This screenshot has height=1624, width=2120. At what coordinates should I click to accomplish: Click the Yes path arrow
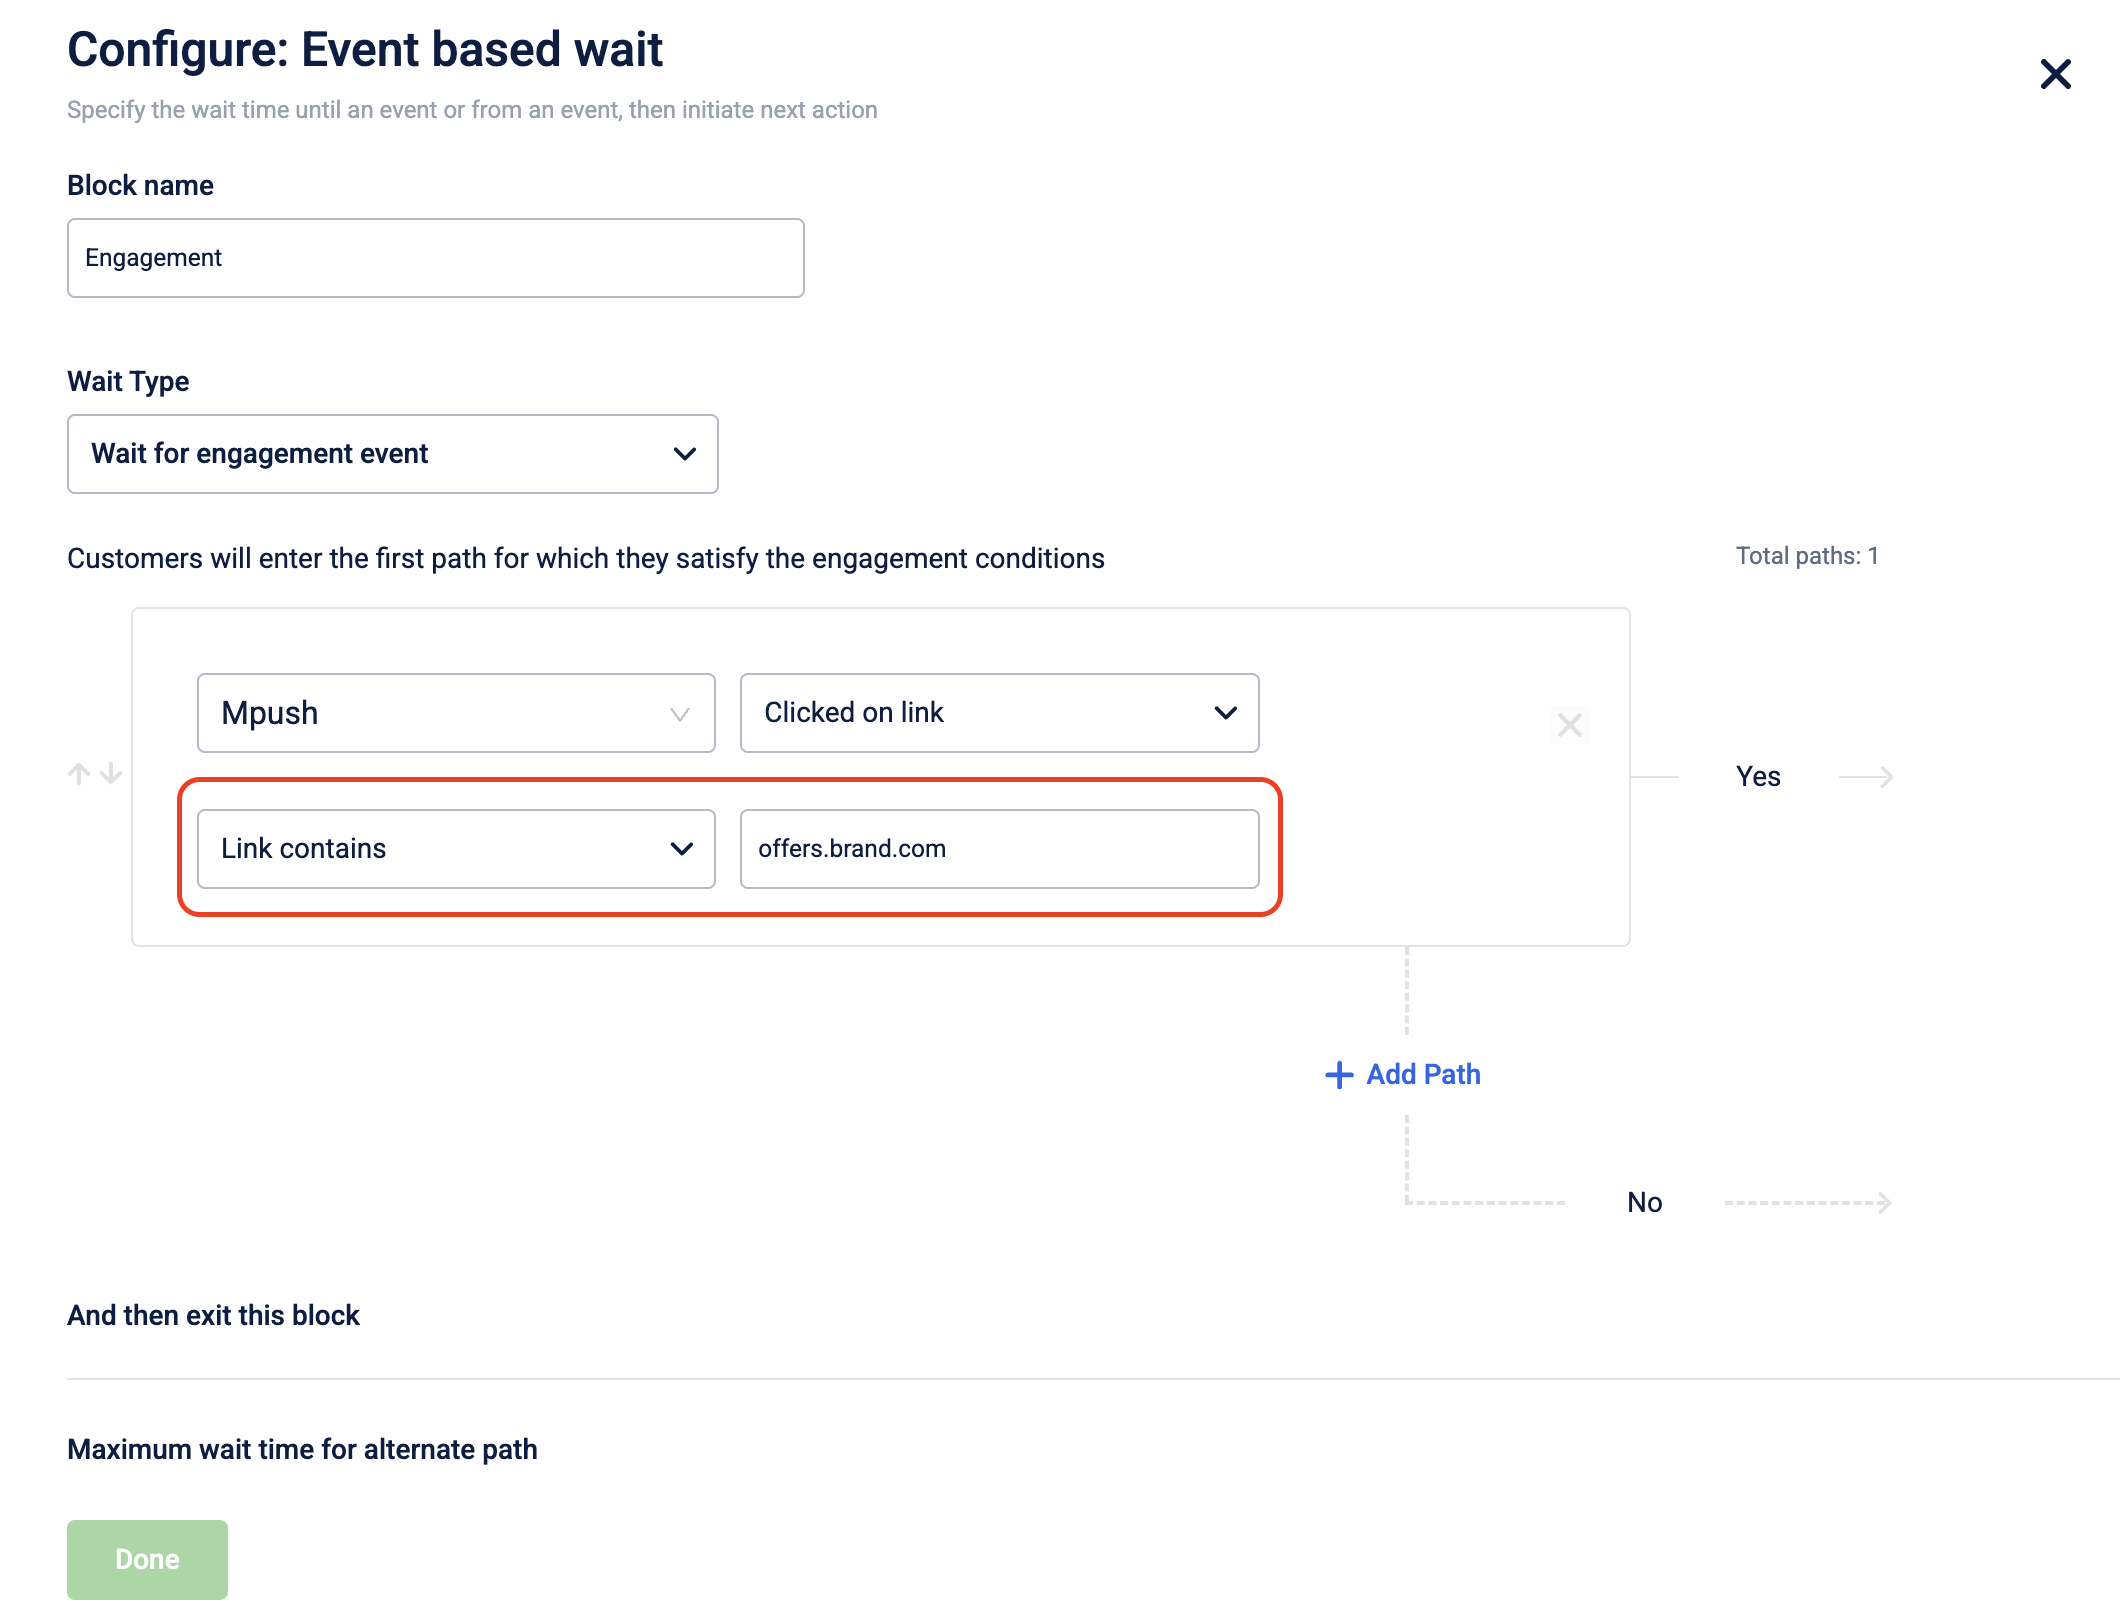(1866, 777)
